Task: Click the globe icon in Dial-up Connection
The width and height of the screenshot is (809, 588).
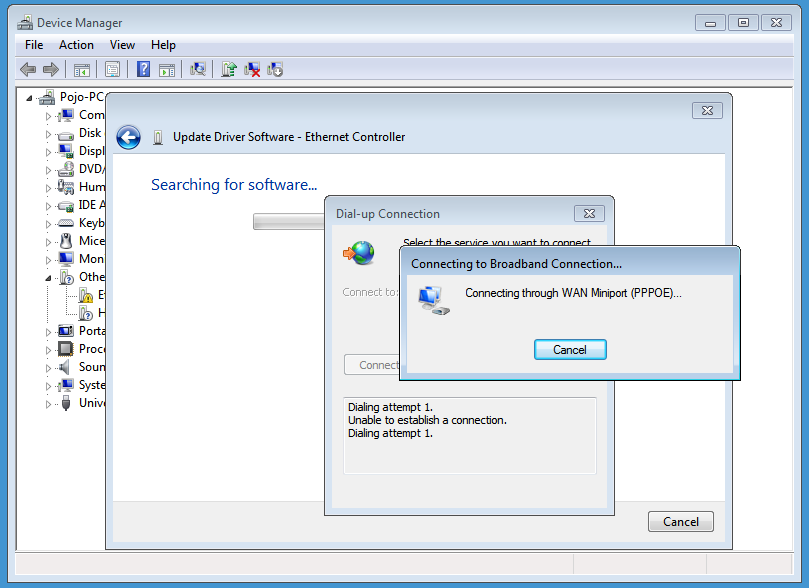Action: [359, 253]
